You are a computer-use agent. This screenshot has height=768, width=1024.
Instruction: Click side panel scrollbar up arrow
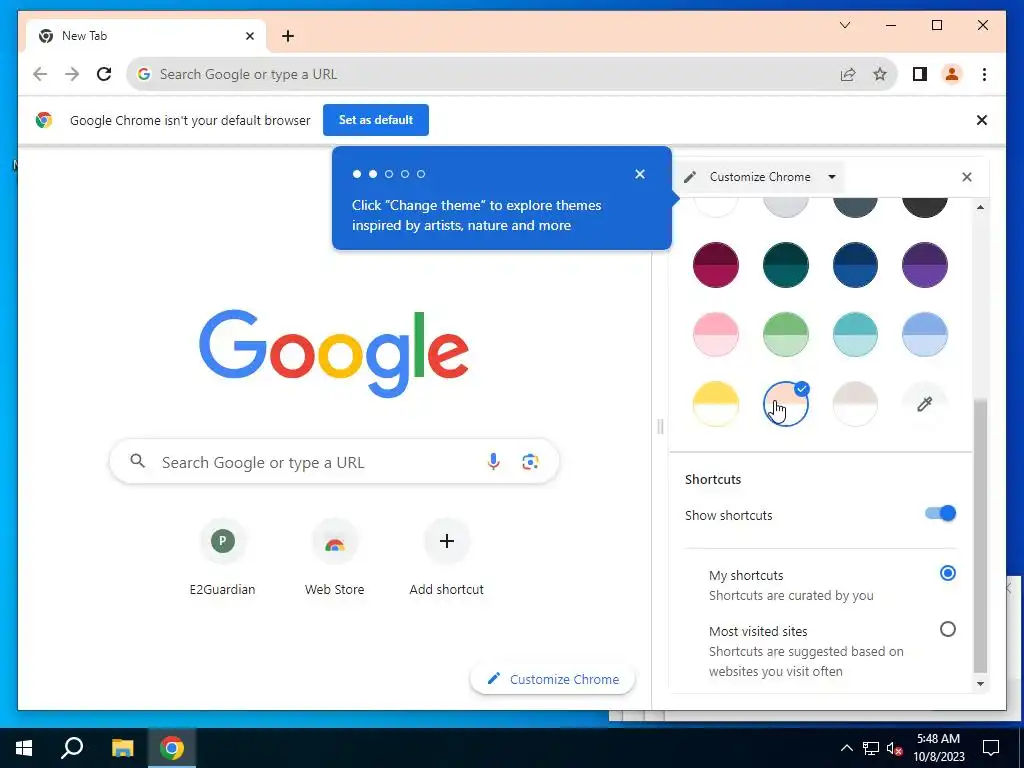pyautogui.click(x=980, y=207)
